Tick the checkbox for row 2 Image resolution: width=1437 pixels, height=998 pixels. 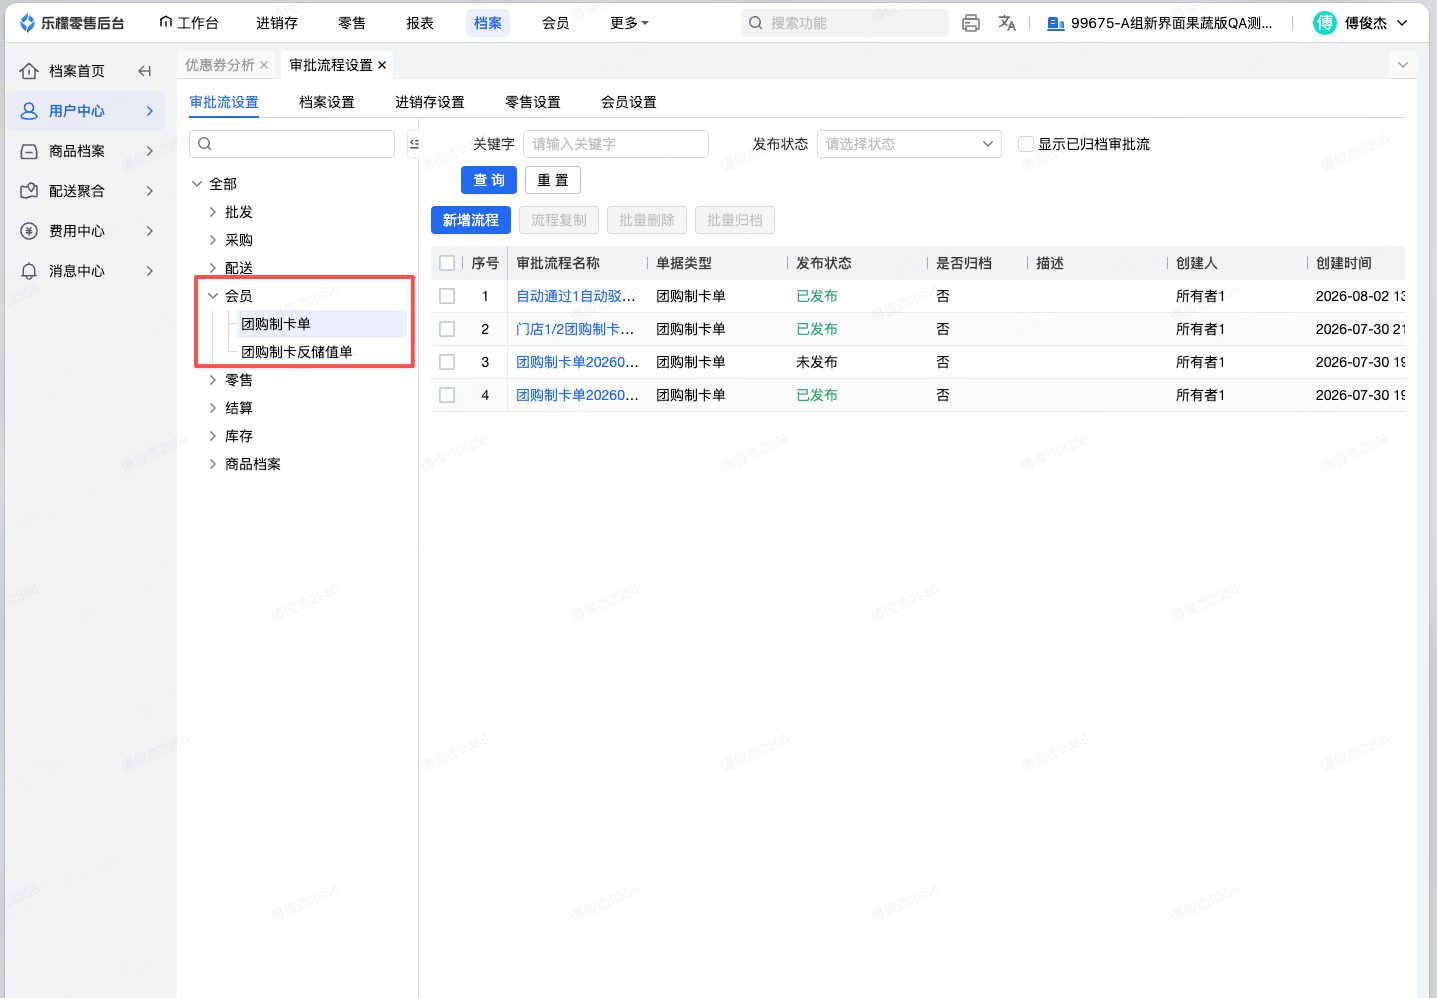pos(447,329)
